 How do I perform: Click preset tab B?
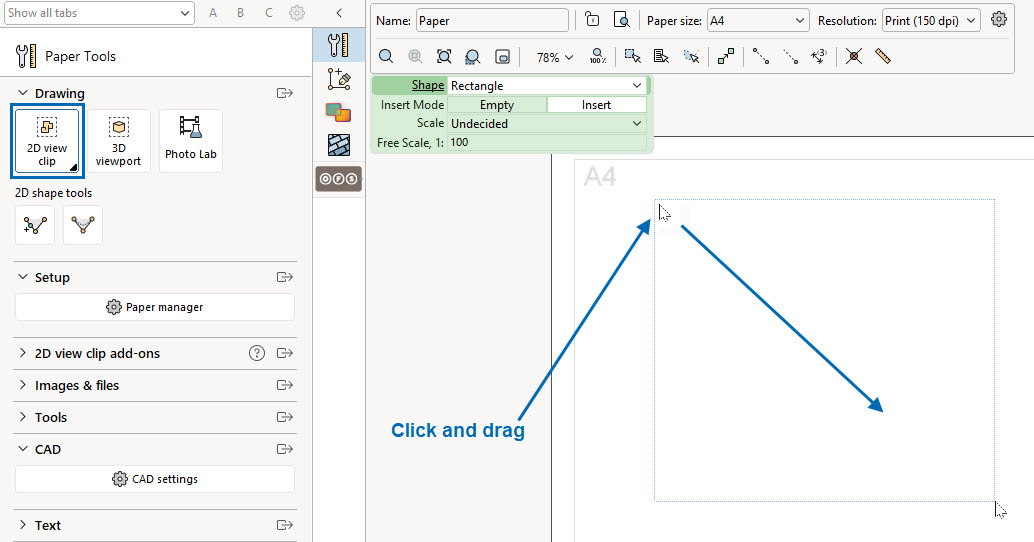(241, 13)
